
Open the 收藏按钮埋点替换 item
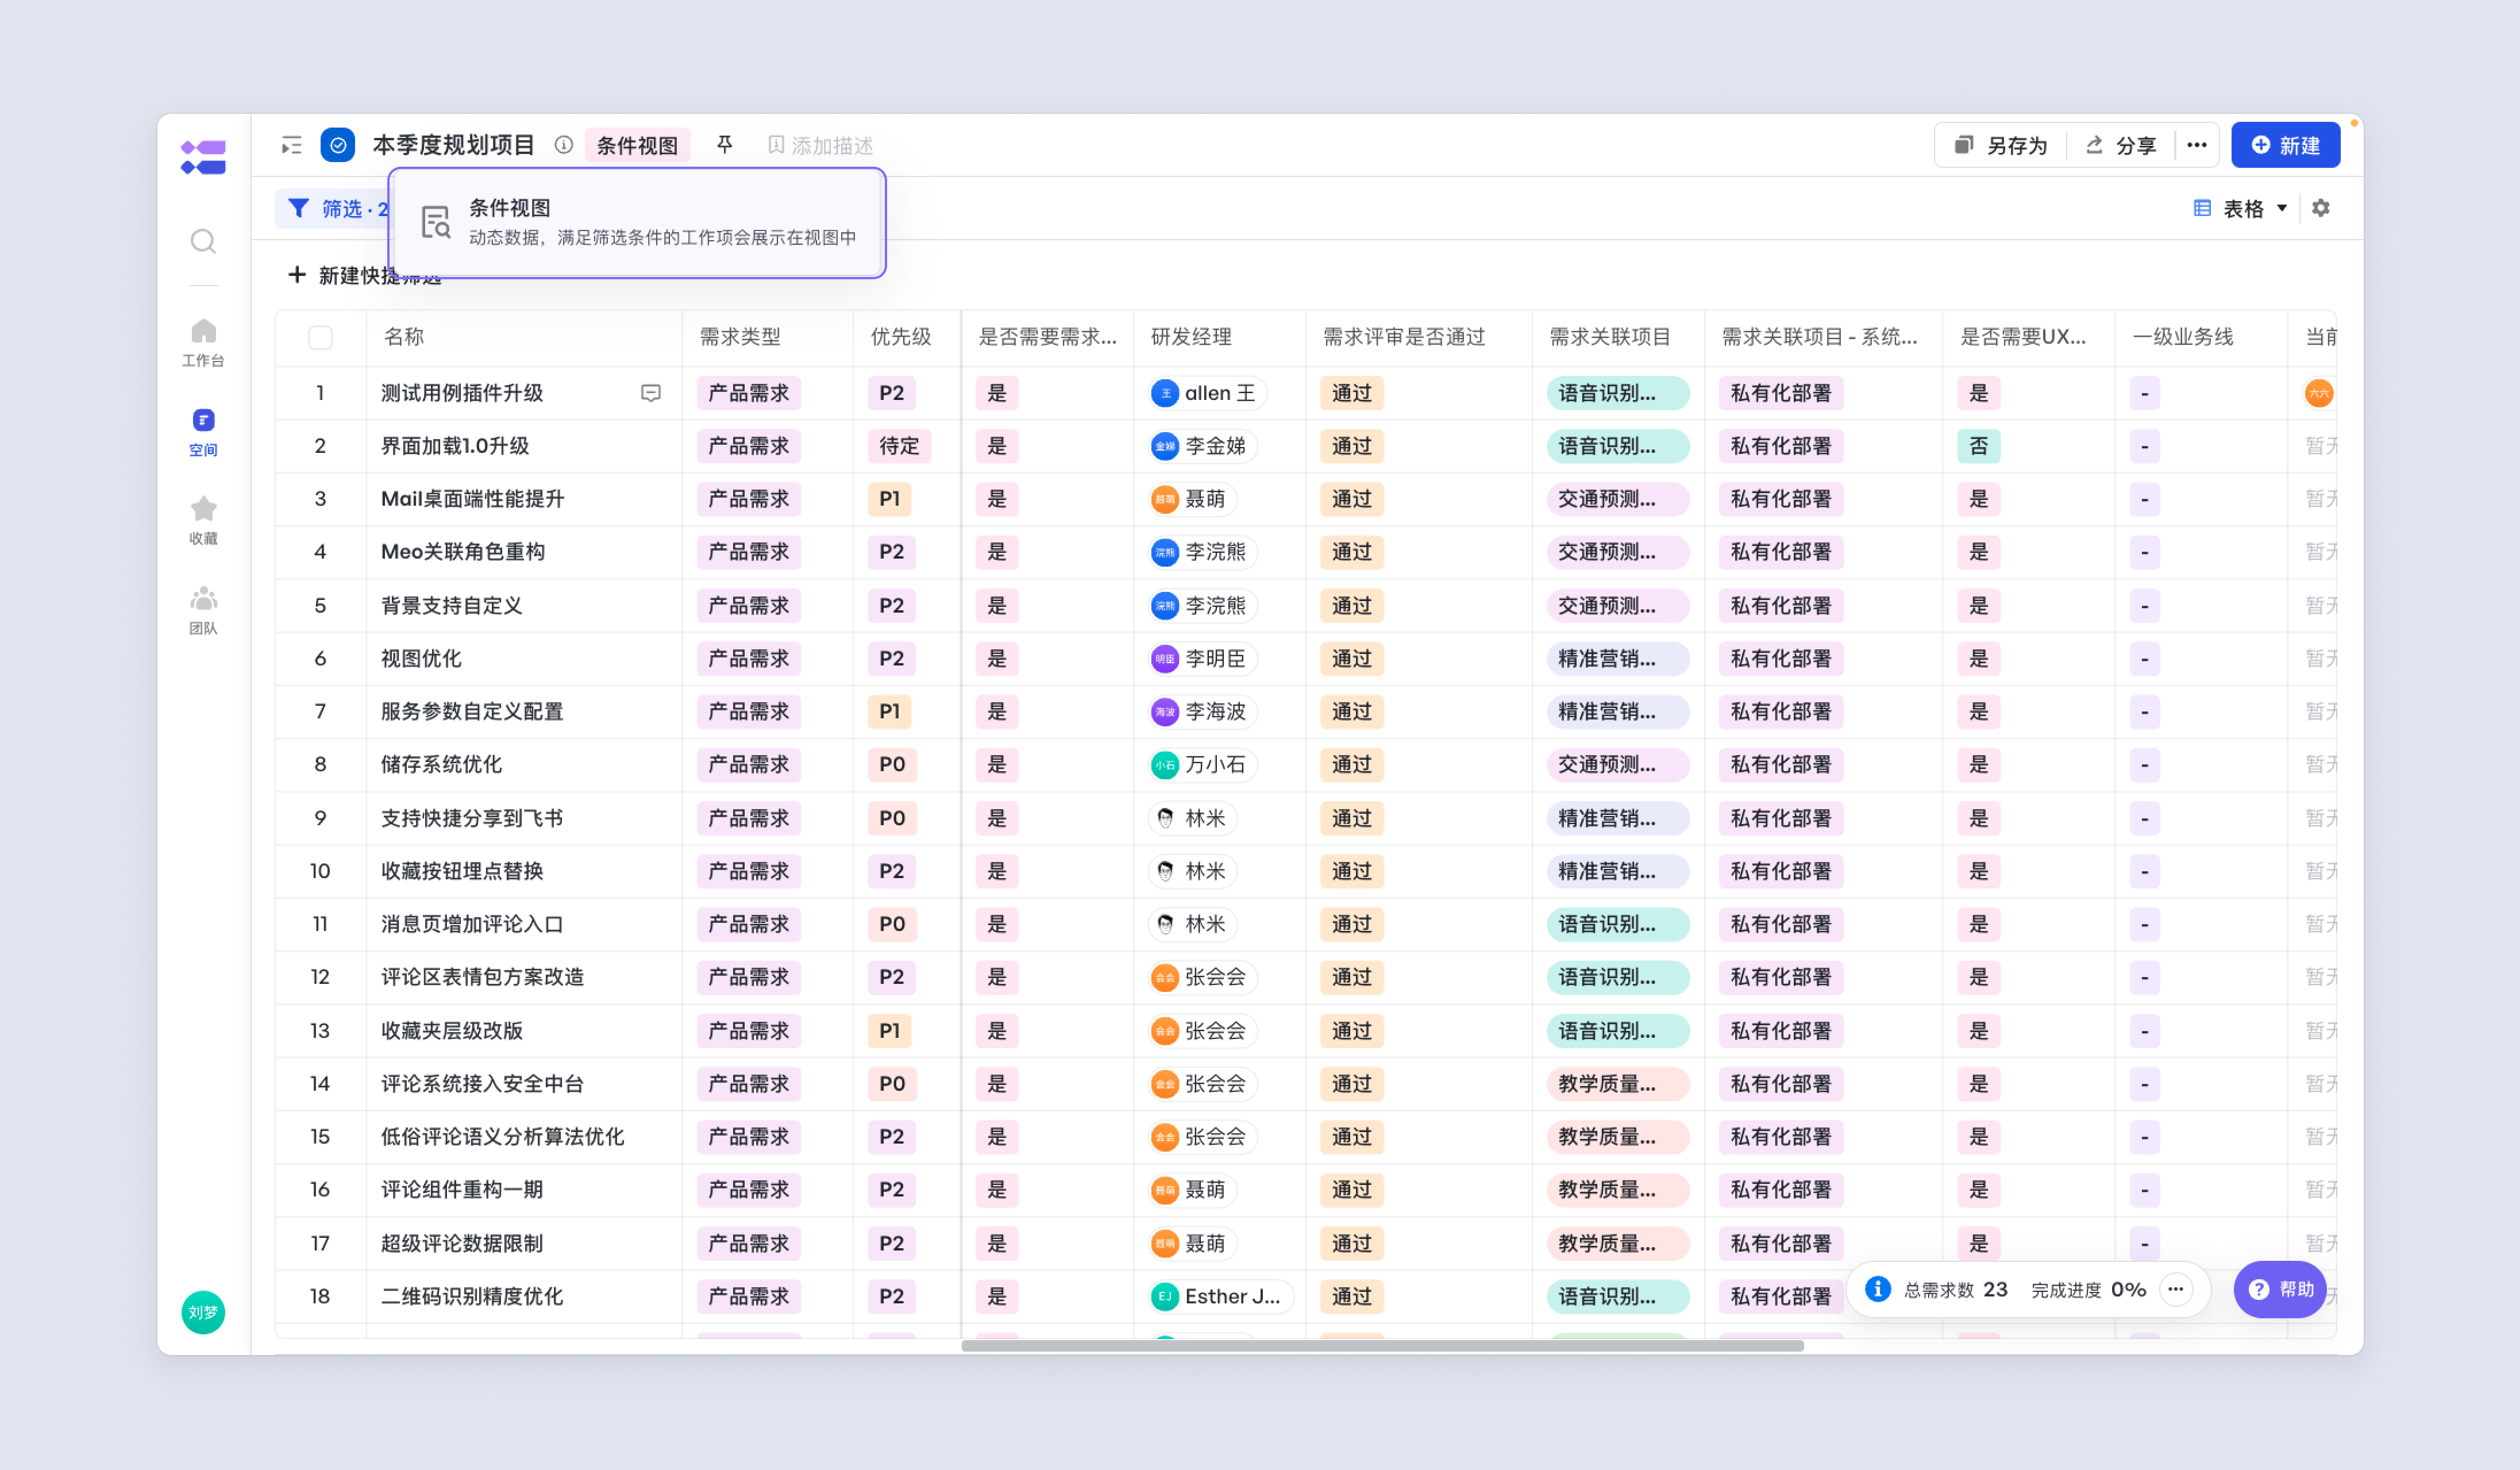462,871
